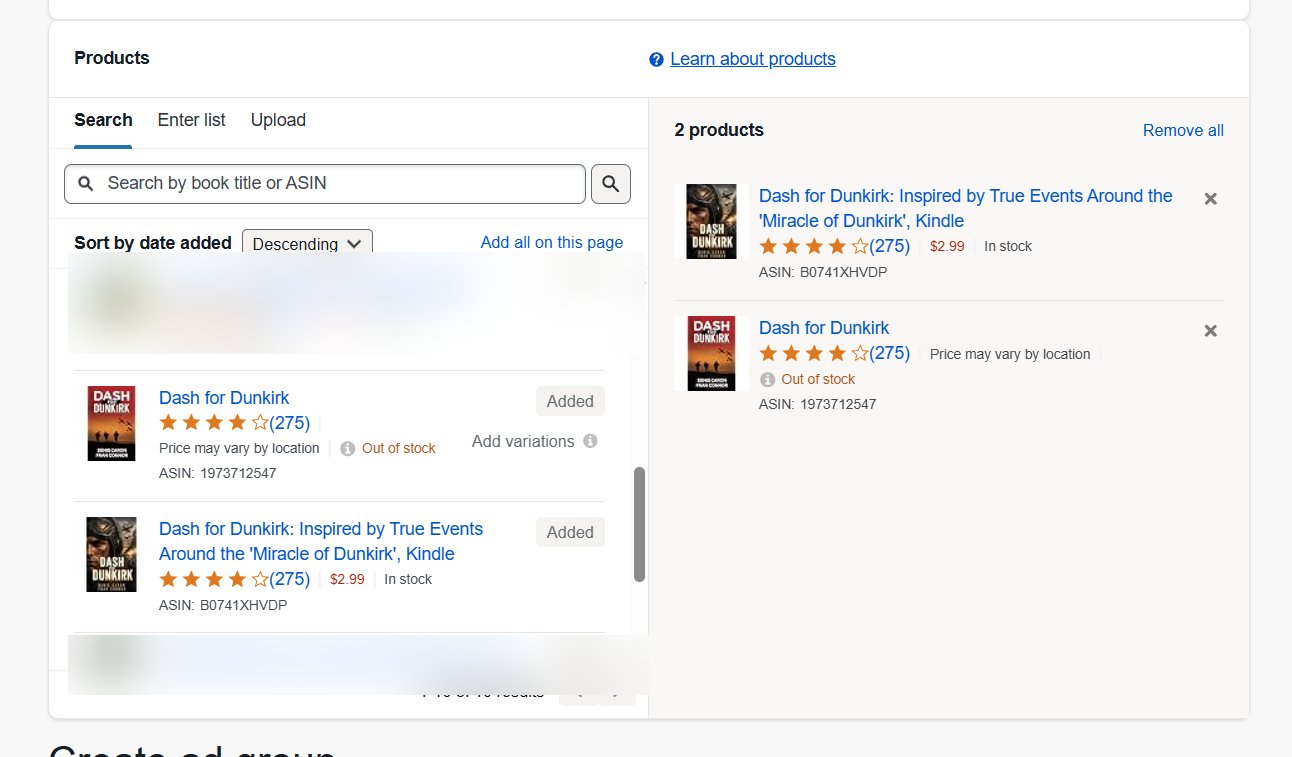Screen dimensions: 1292x757
Task: Open Kindle edition title link in search results
Action: (321, 541)
